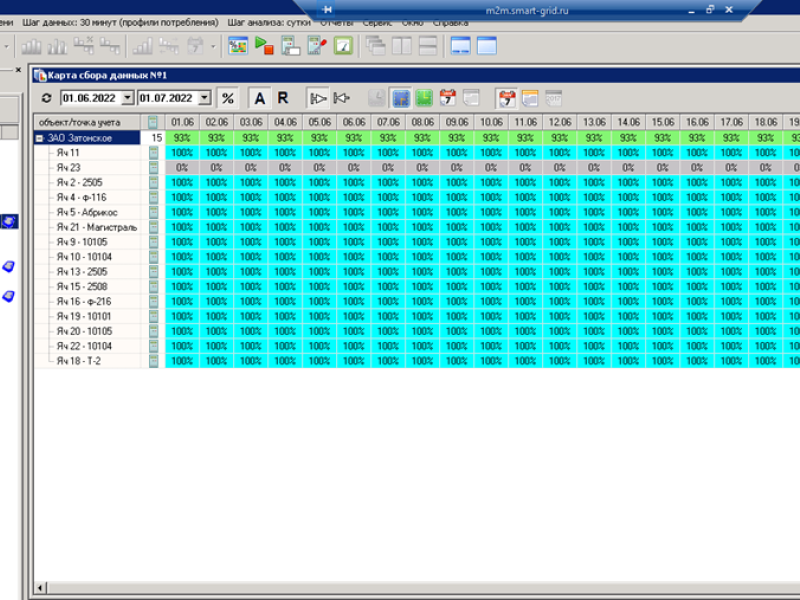
Task: Click the plain blue-titled window icon ending the main toolbar
Action: pos(487,46)
